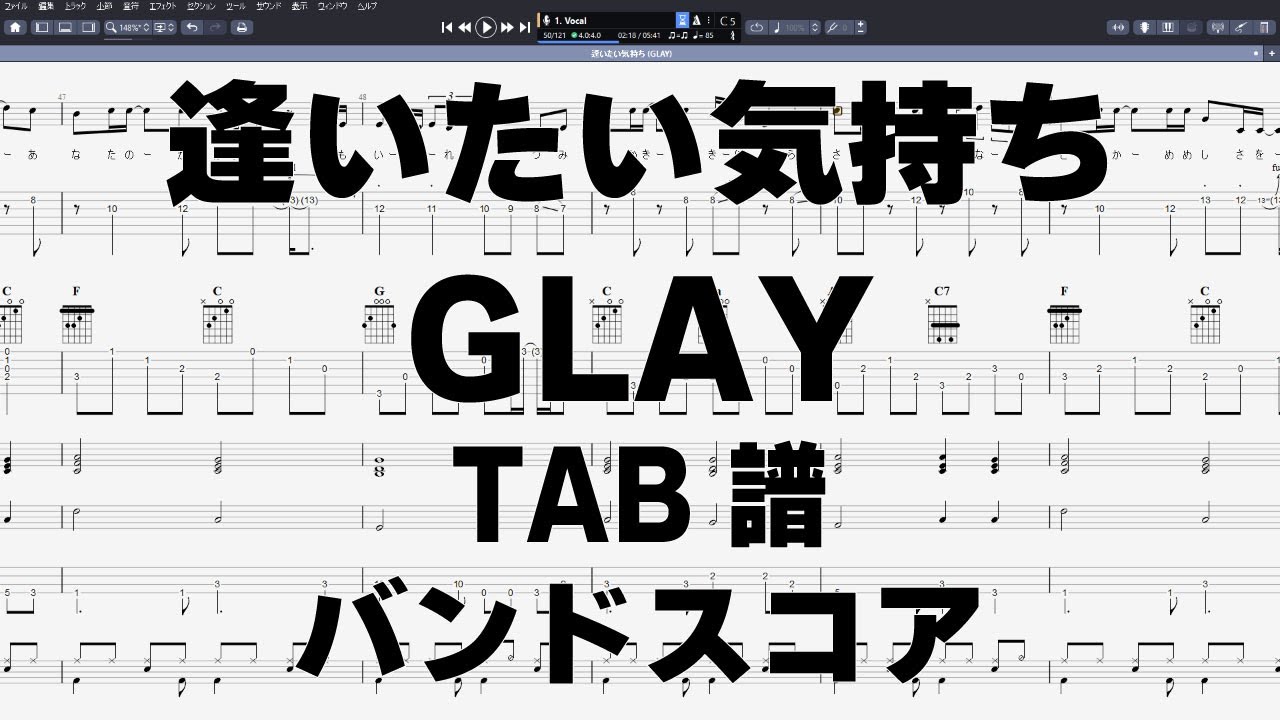This screenshot has width=1280, height=720.
Task: Toggle the count-in hourglass on the Vocal track
Action: (x=684, y=20)
